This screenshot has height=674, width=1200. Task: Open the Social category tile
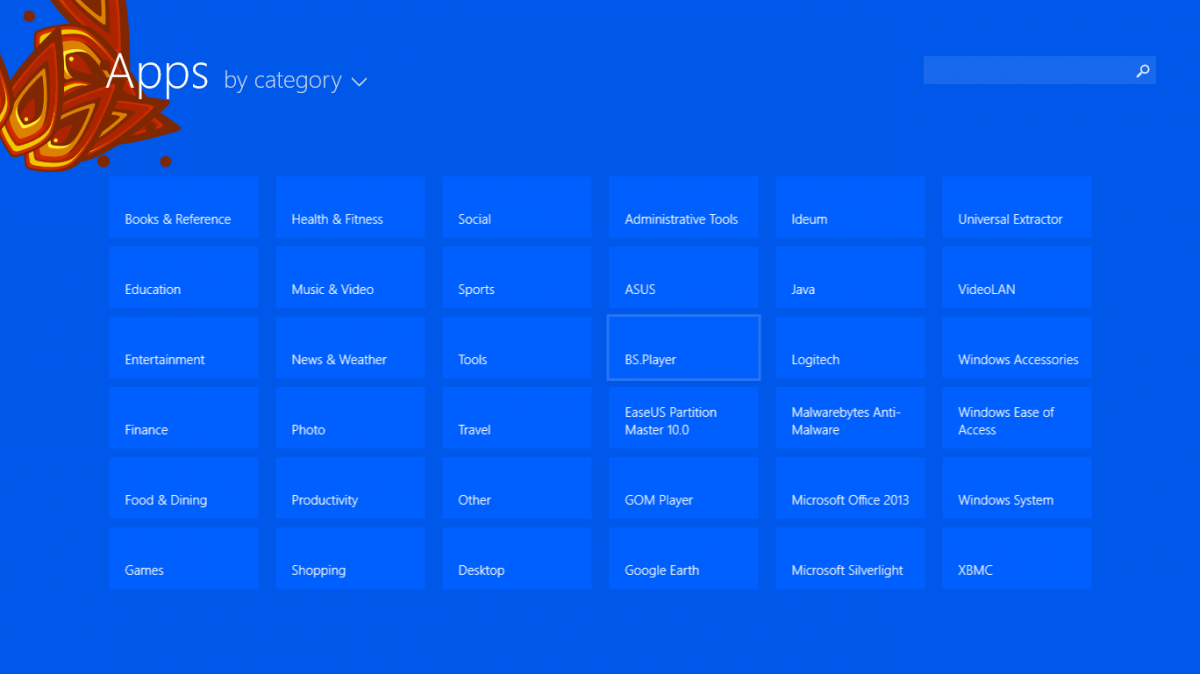[517, 207]
